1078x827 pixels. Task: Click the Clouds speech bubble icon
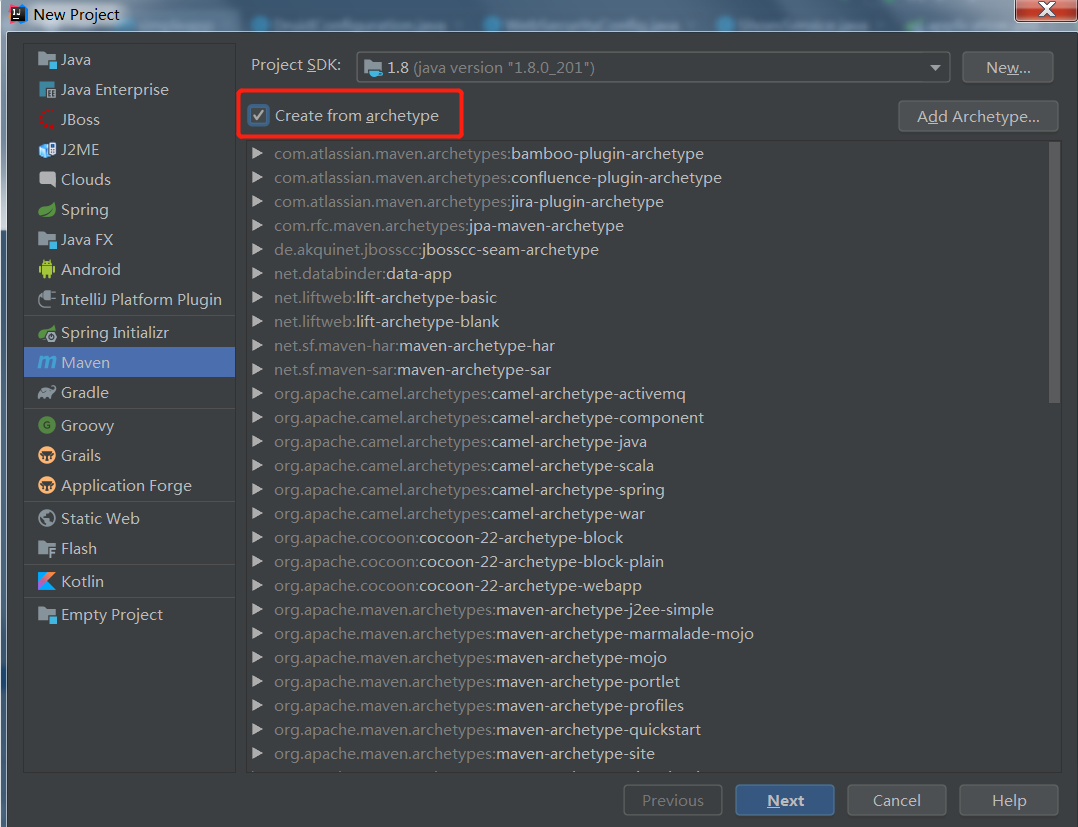pos(47,179)
